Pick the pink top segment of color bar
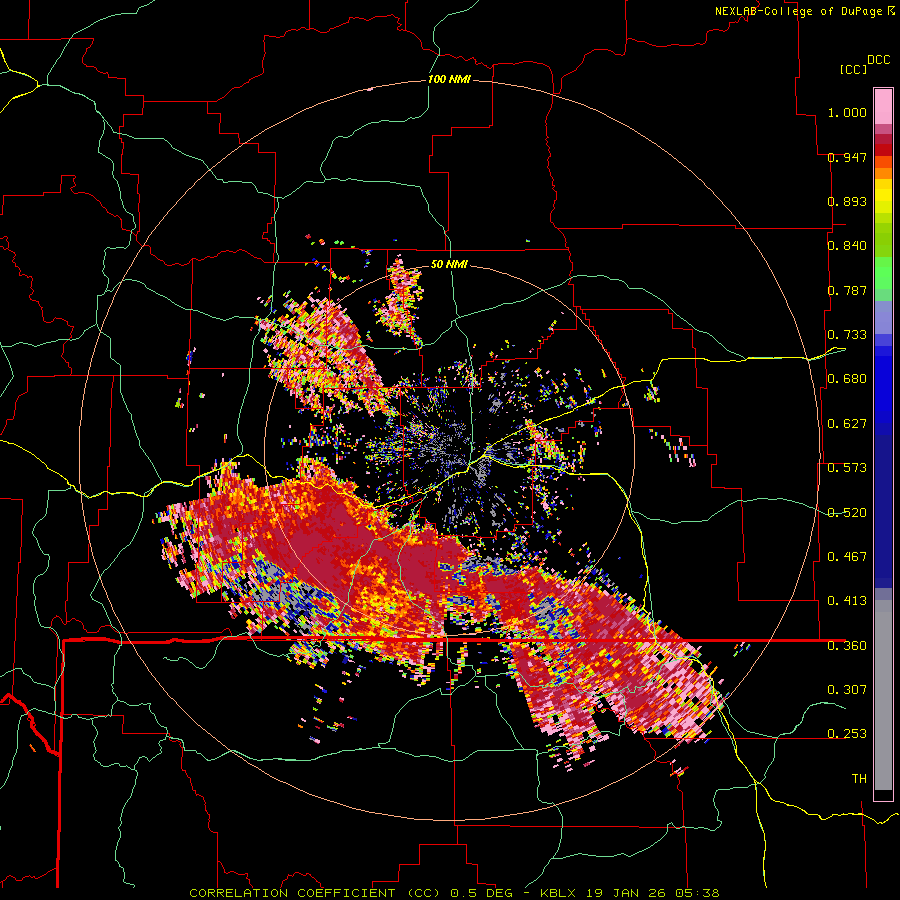900x900 pixels. [883, 107]
